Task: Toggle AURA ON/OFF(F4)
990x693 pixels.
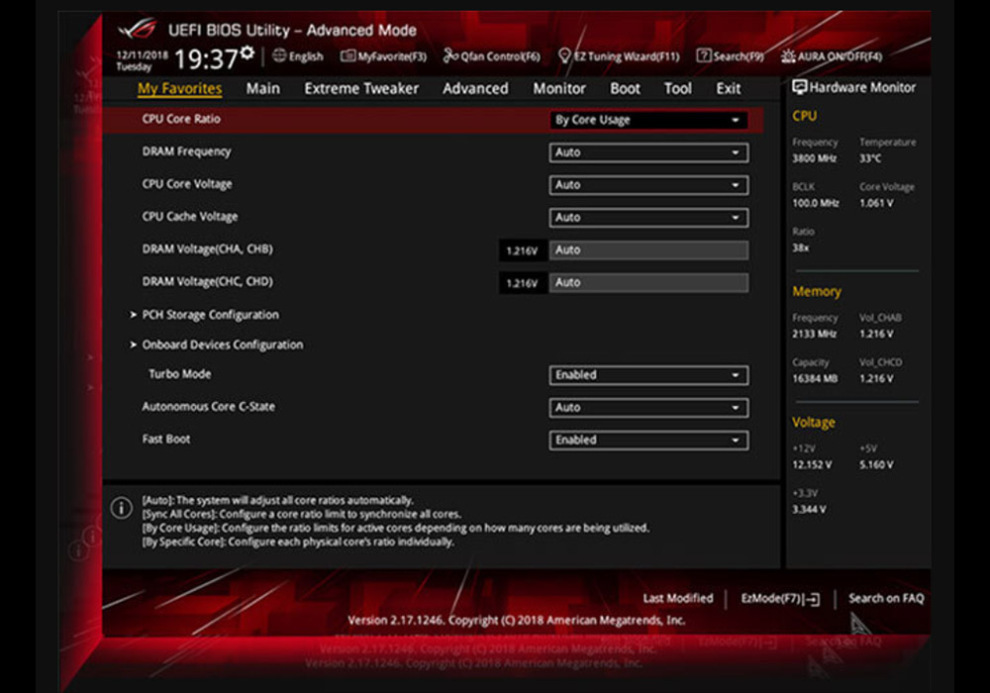Action: coord(832,56)
